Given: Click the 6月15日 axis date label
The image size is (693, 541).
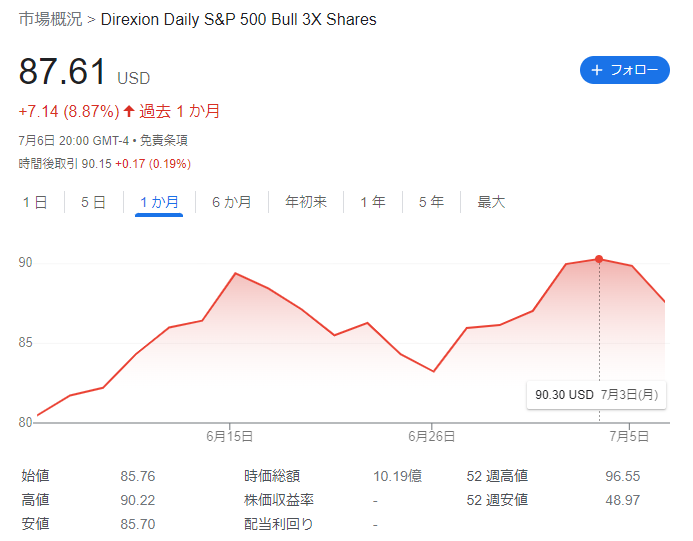Looking at the screenshot, I should [229, 437].
